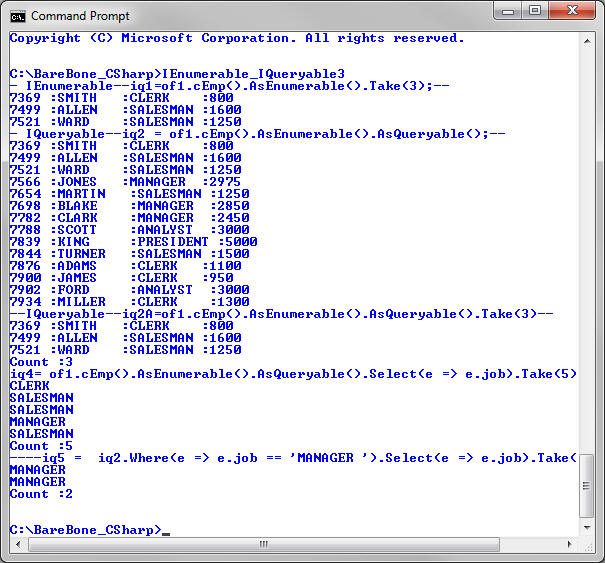Minimize the Command Prompt window
This screenshot has width=605, height=563.
(x=508, y=13)
